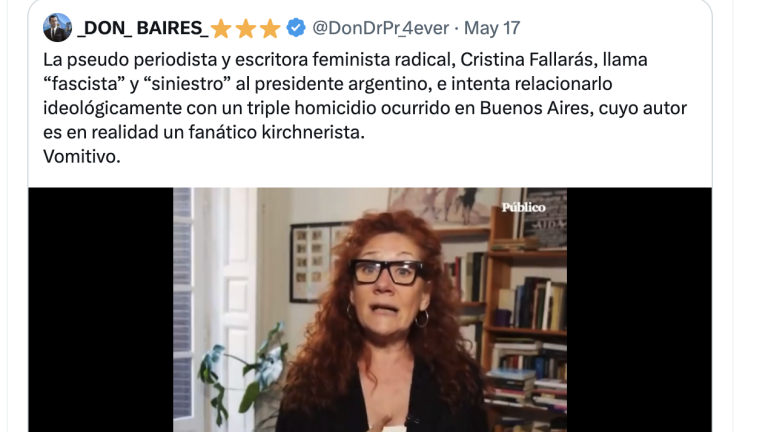This screenshot has height=432, width=768.
Task: Click the blue verified checkmark badge
Action: pyautogui.click(x=296, y=27)
